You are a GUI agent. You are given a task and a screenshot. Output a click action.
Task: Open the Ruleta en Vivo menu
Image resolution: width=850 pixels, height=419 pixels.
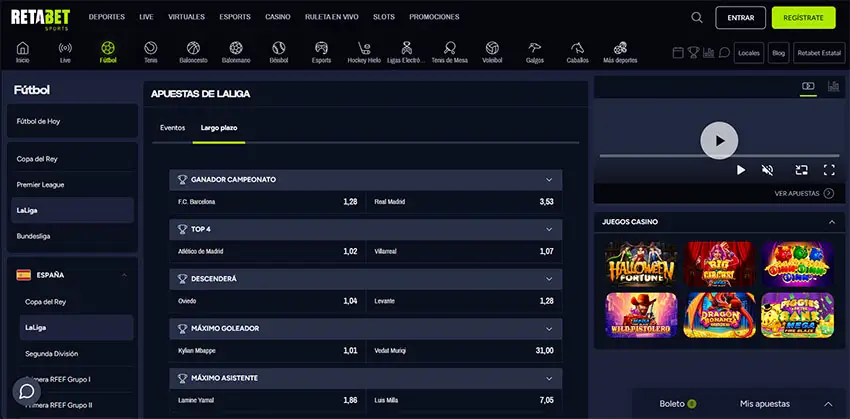click(x=332, y=17)
